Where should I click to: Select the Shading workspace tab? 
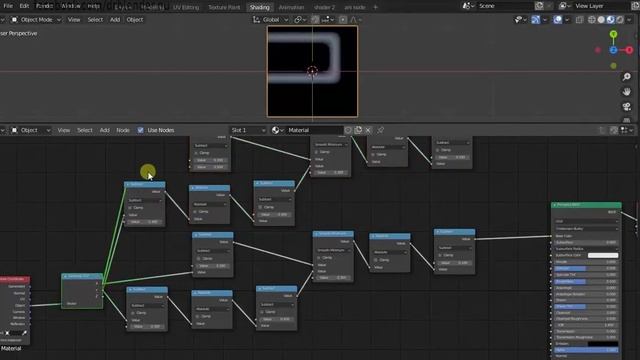point(260,7)
